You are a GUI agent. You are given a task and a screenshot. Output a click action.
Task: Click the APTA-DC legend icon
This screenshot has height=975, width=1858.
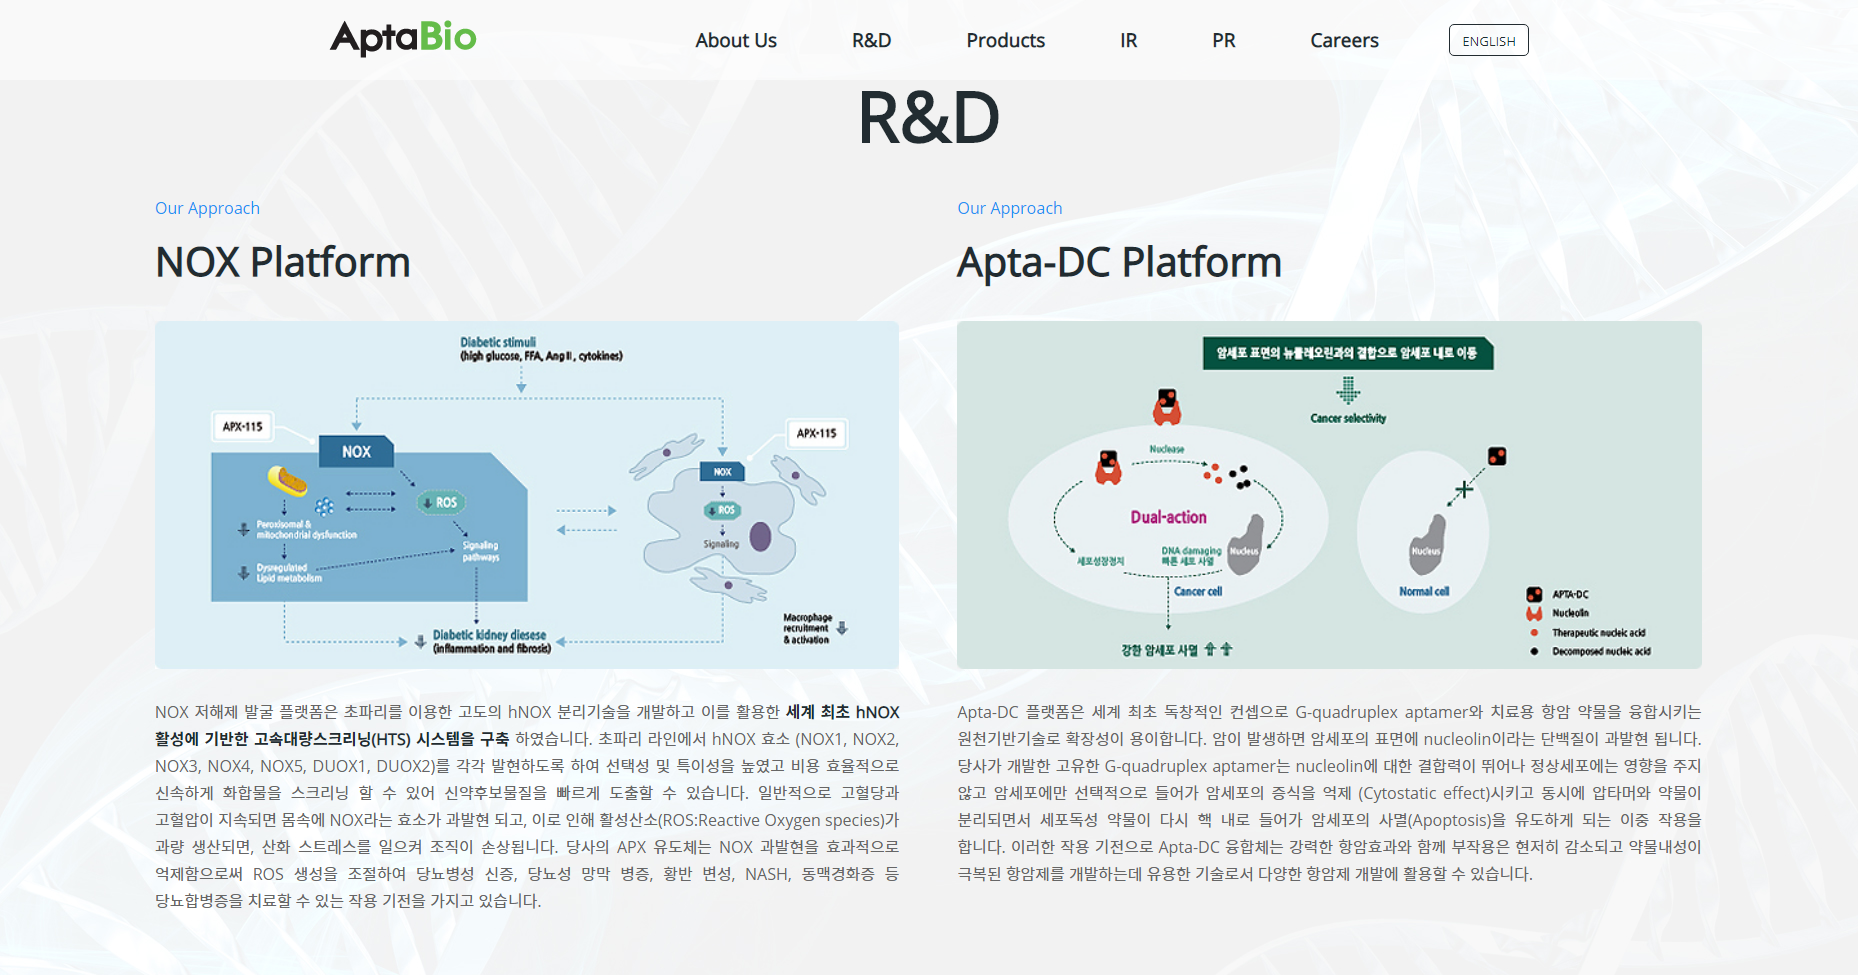1534,594
